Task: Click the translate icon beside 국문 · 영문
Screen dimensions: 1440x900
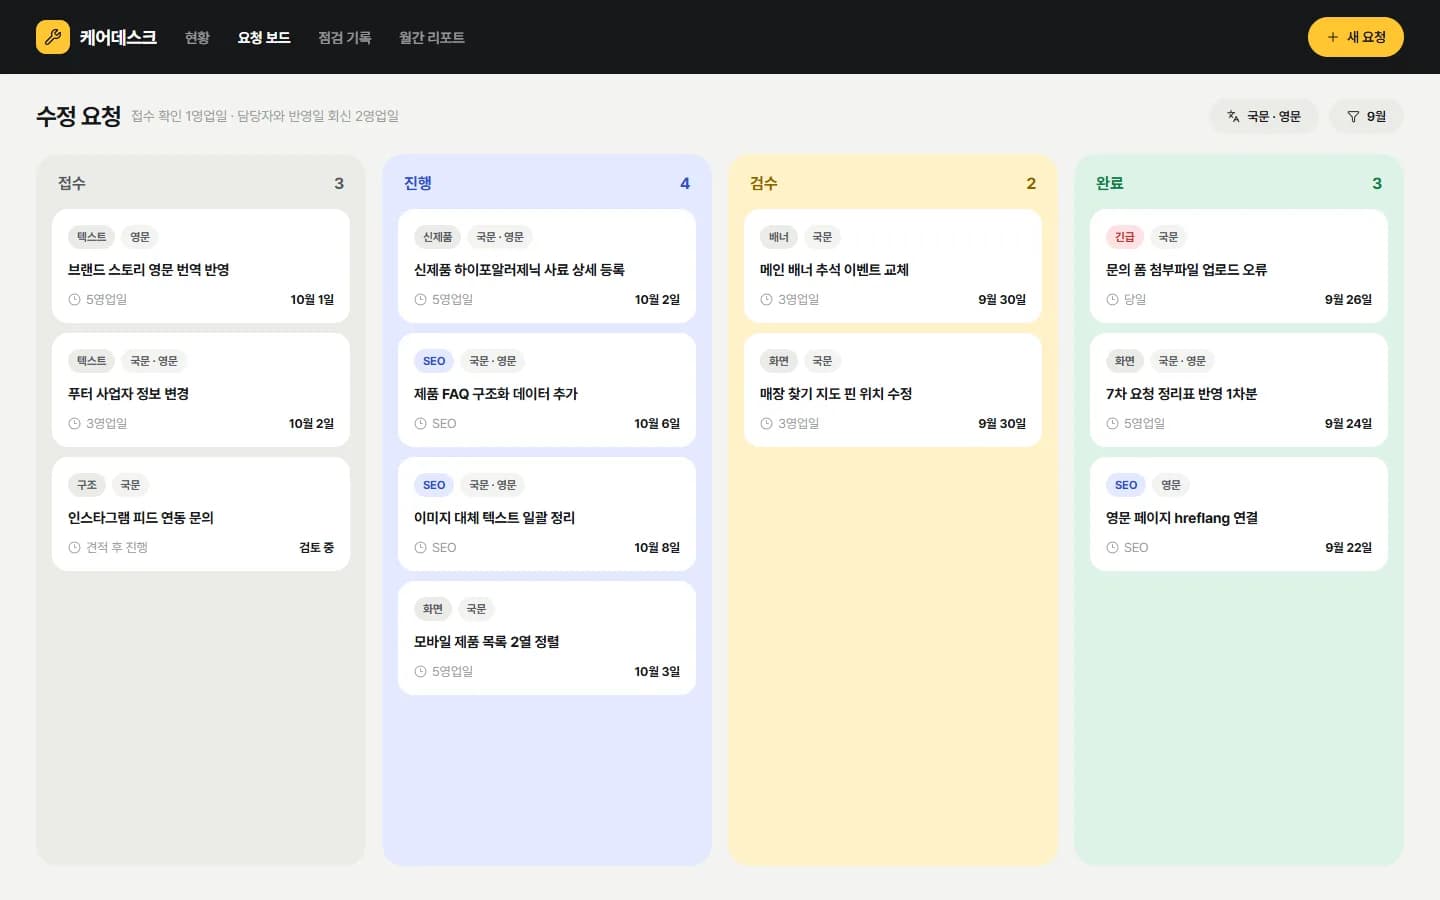Action: click(1233, 116)
